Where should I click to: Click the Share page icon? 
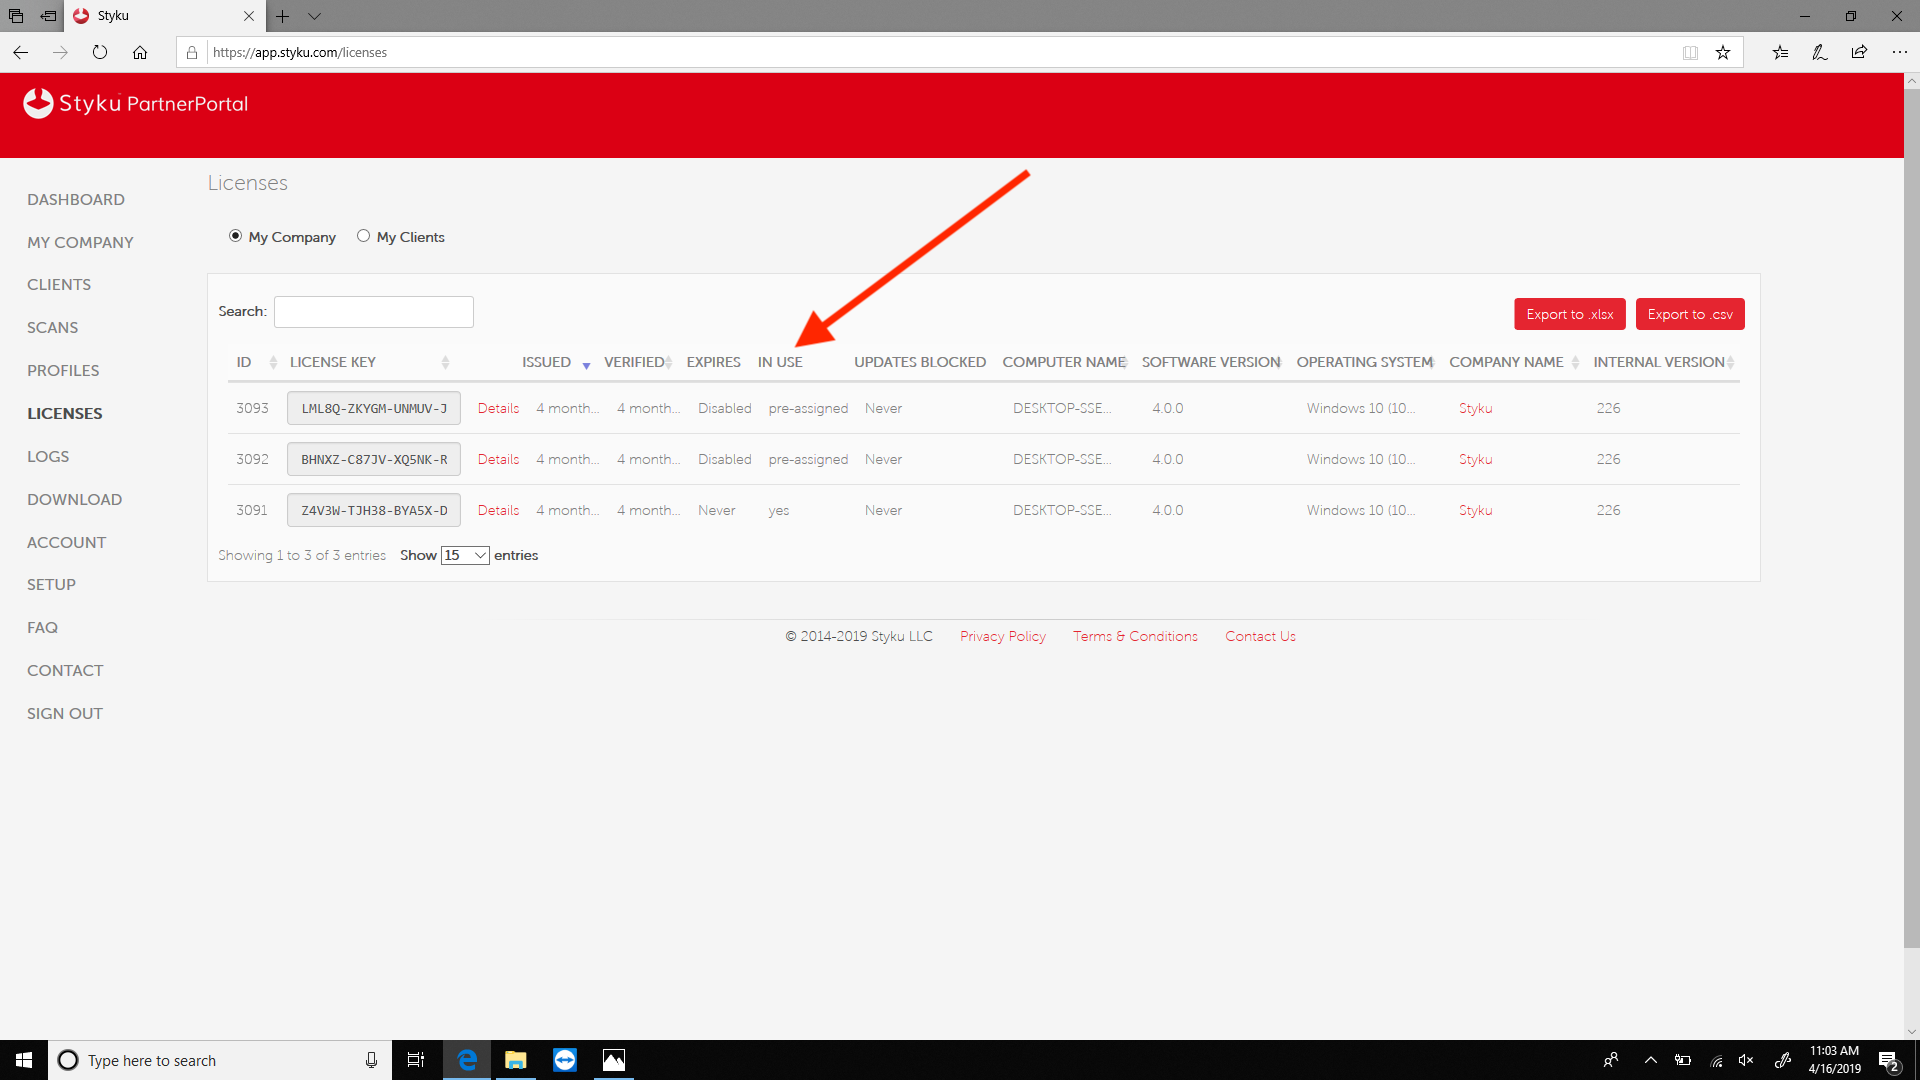point(1859,52)
